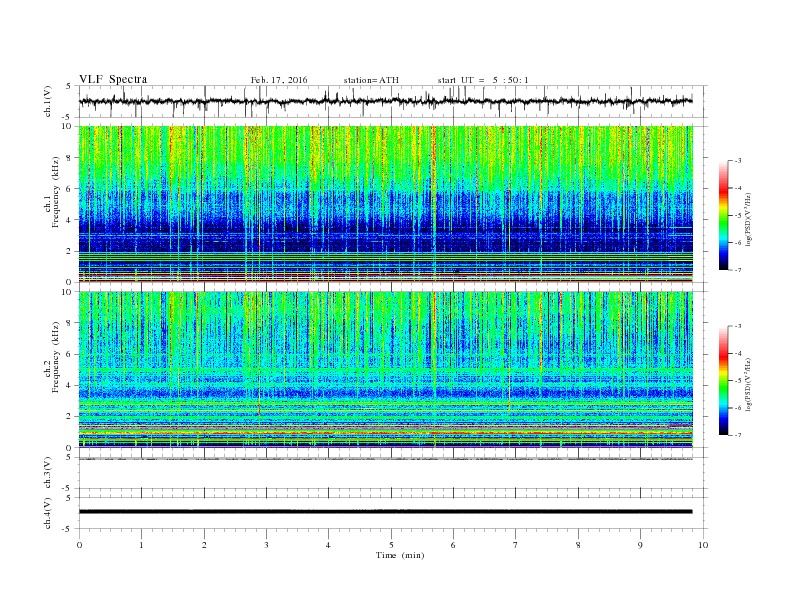
Task: Click the "start UT = 5 :50: 1" text
Action: 483,80
